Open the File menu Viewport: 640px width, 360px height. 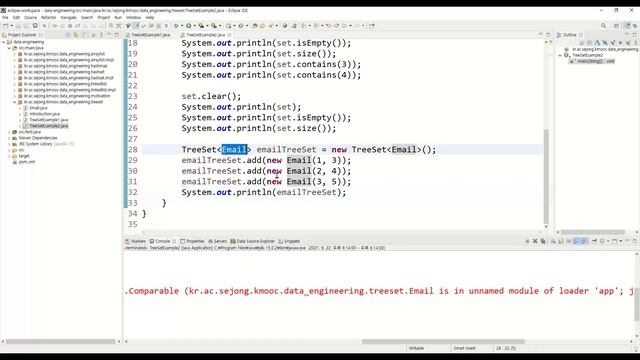(x=5, y=18)
